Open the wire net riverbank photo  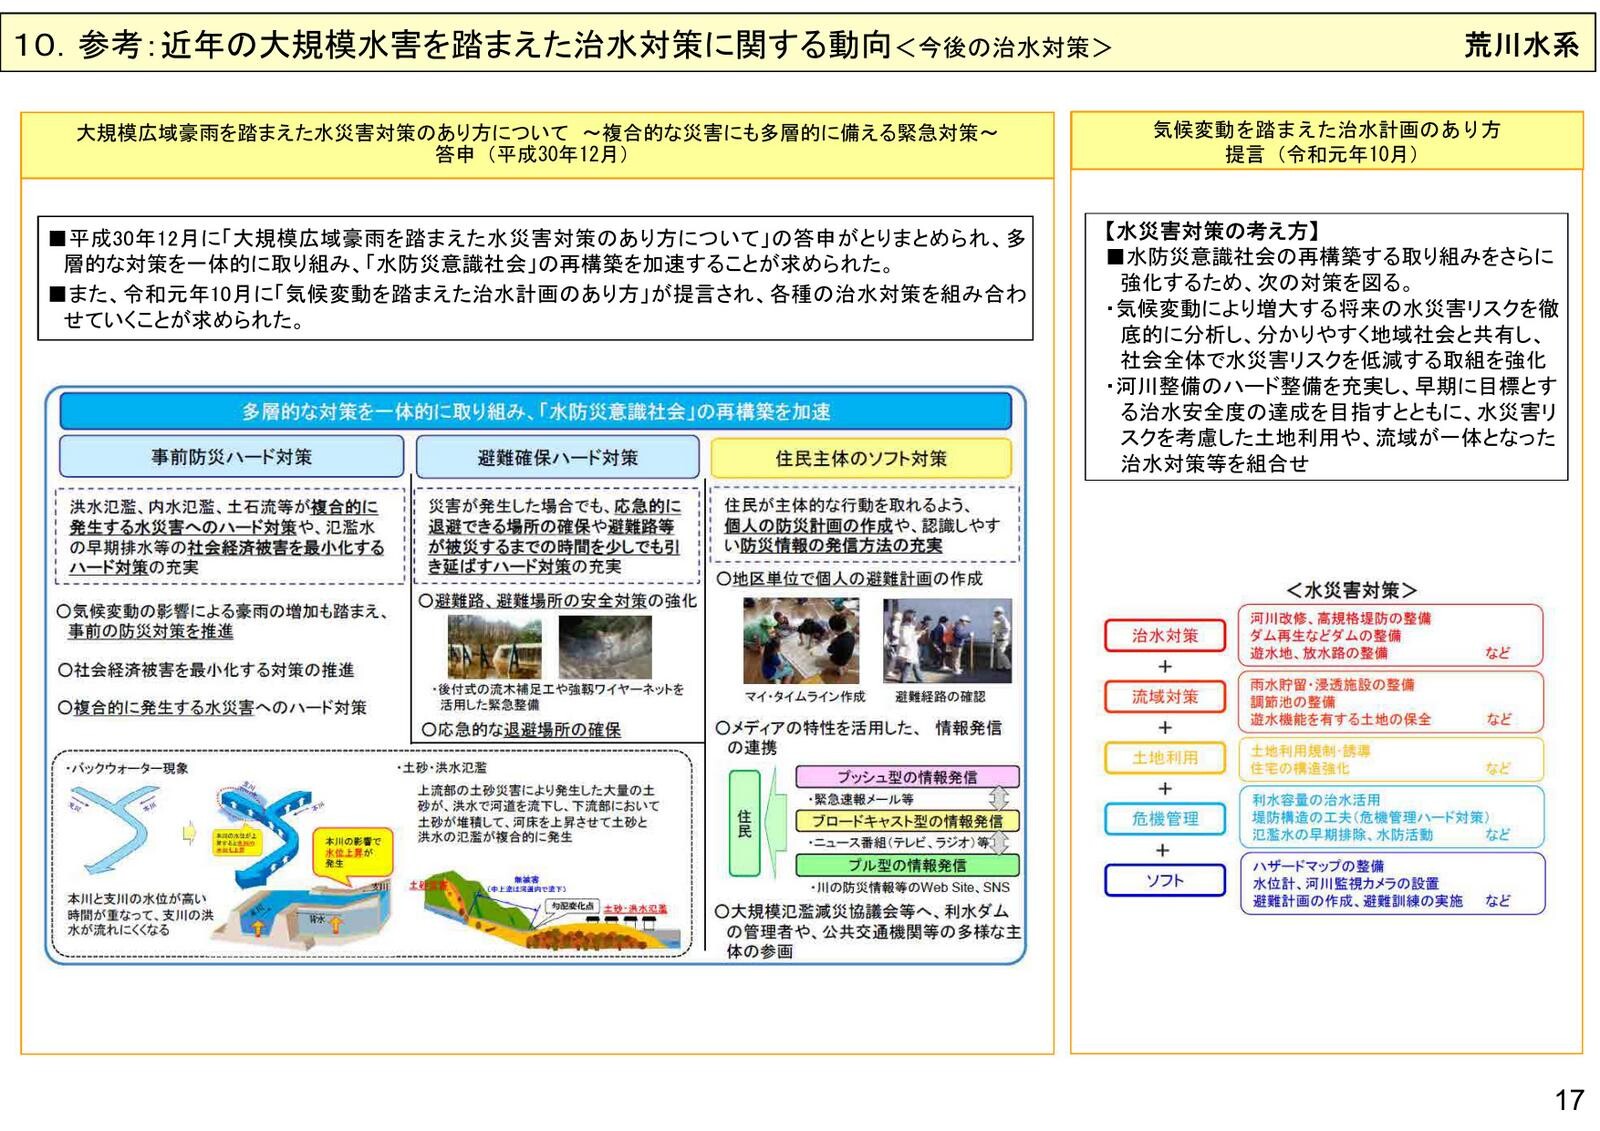pos(605,647)
